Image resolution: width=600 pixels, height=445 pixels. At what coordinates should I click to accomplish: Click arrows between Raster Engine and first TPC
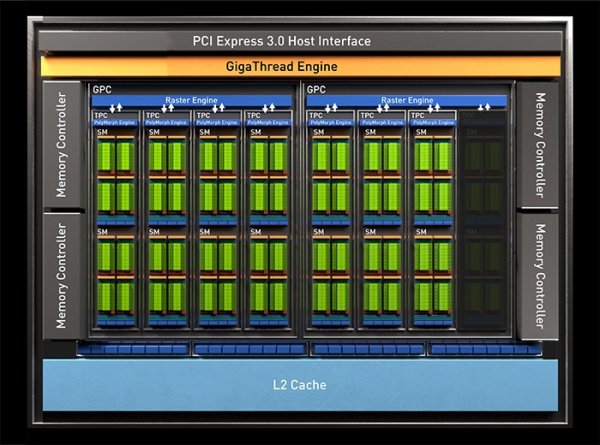[116, 108]
